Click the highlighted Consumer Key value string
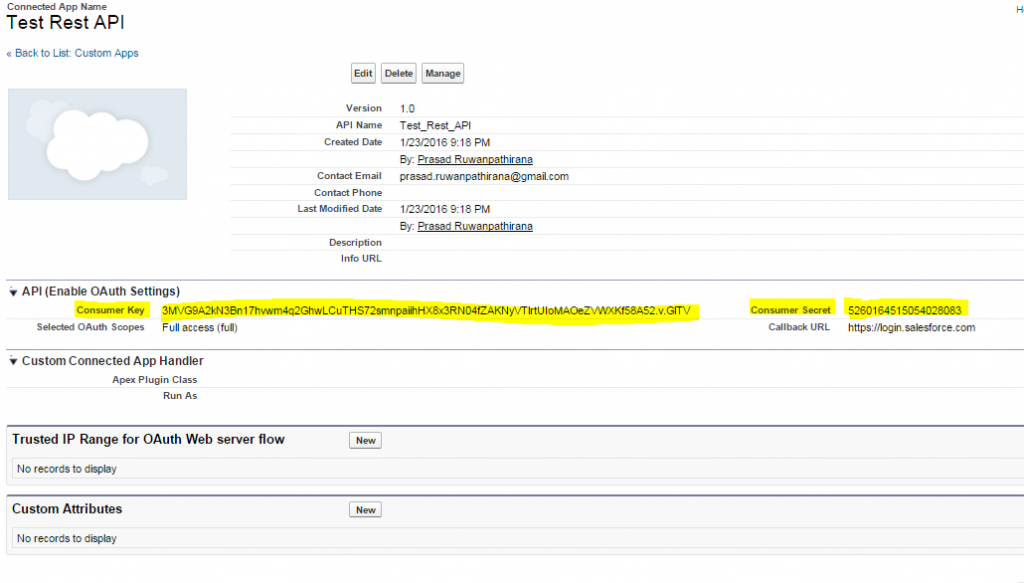This screenshot has width=1024, height=583. 426,310
